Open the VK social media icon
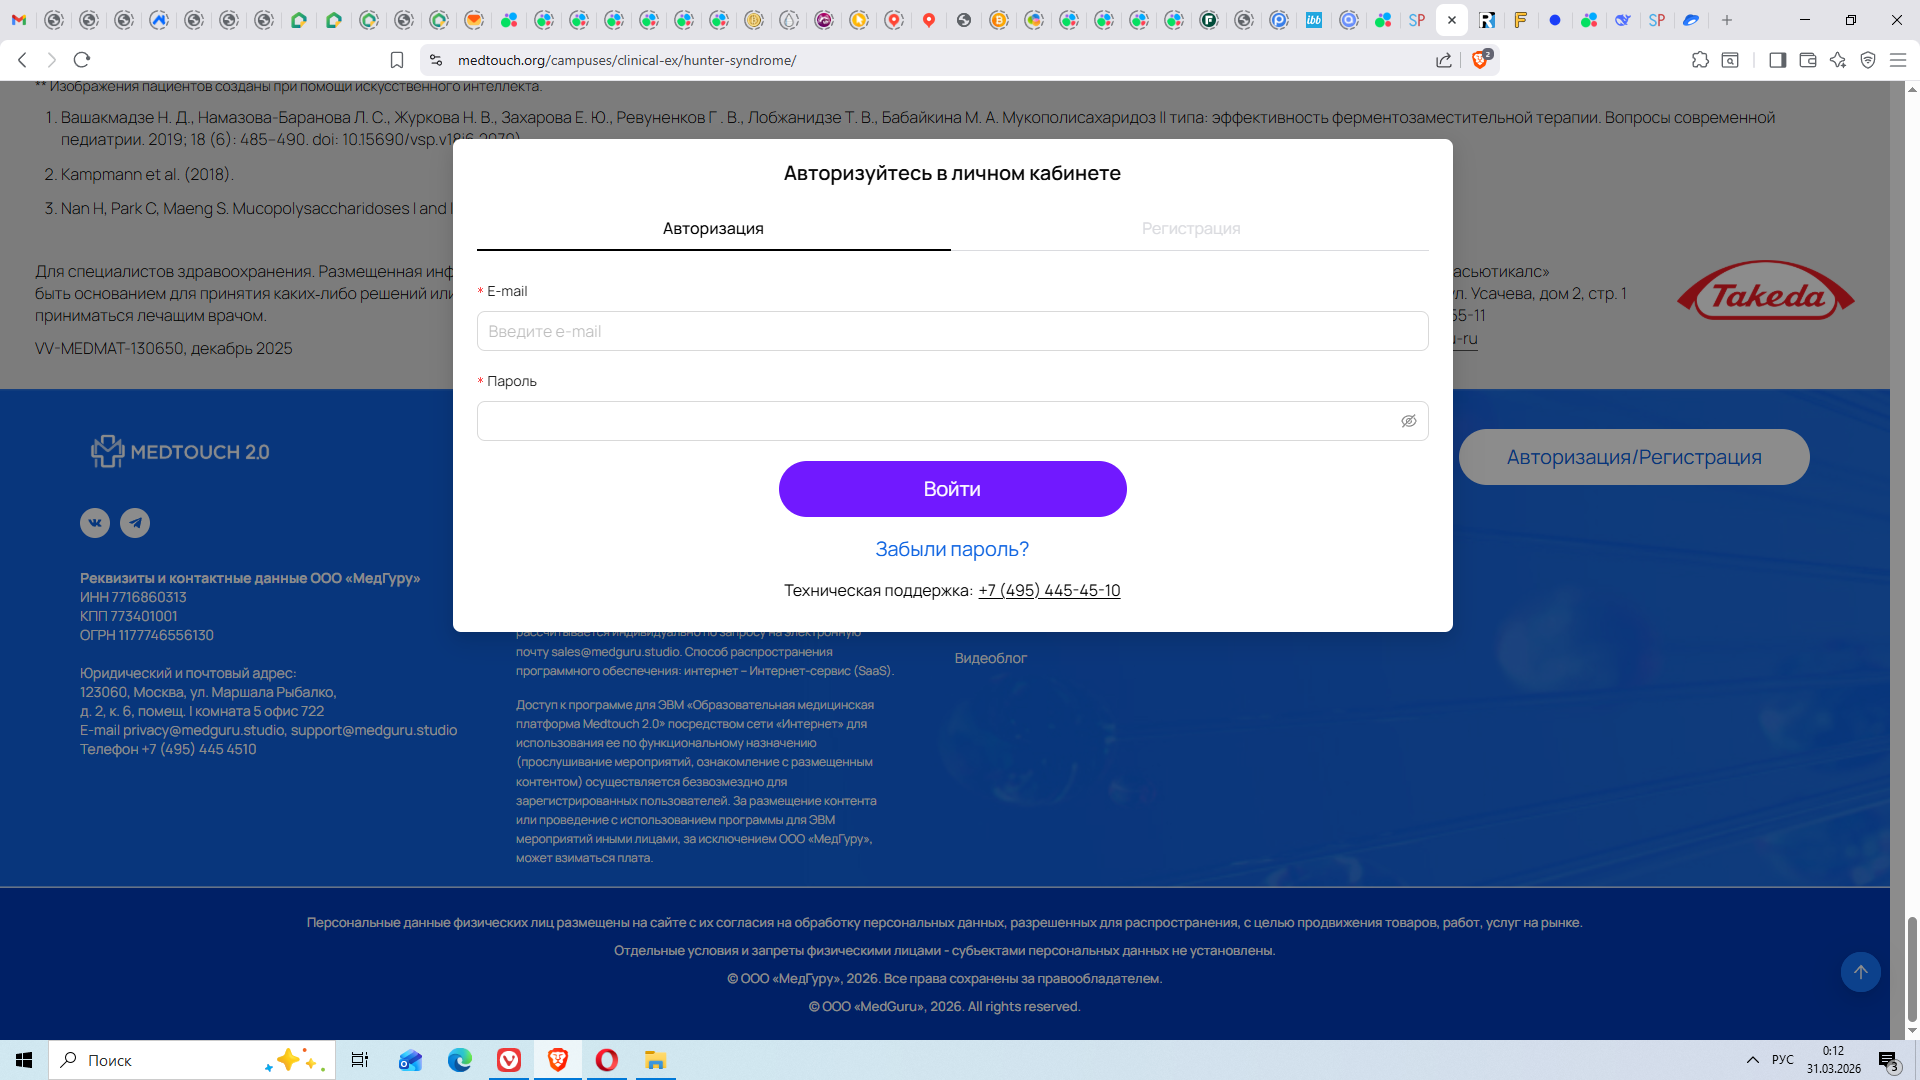 (95, 523)
